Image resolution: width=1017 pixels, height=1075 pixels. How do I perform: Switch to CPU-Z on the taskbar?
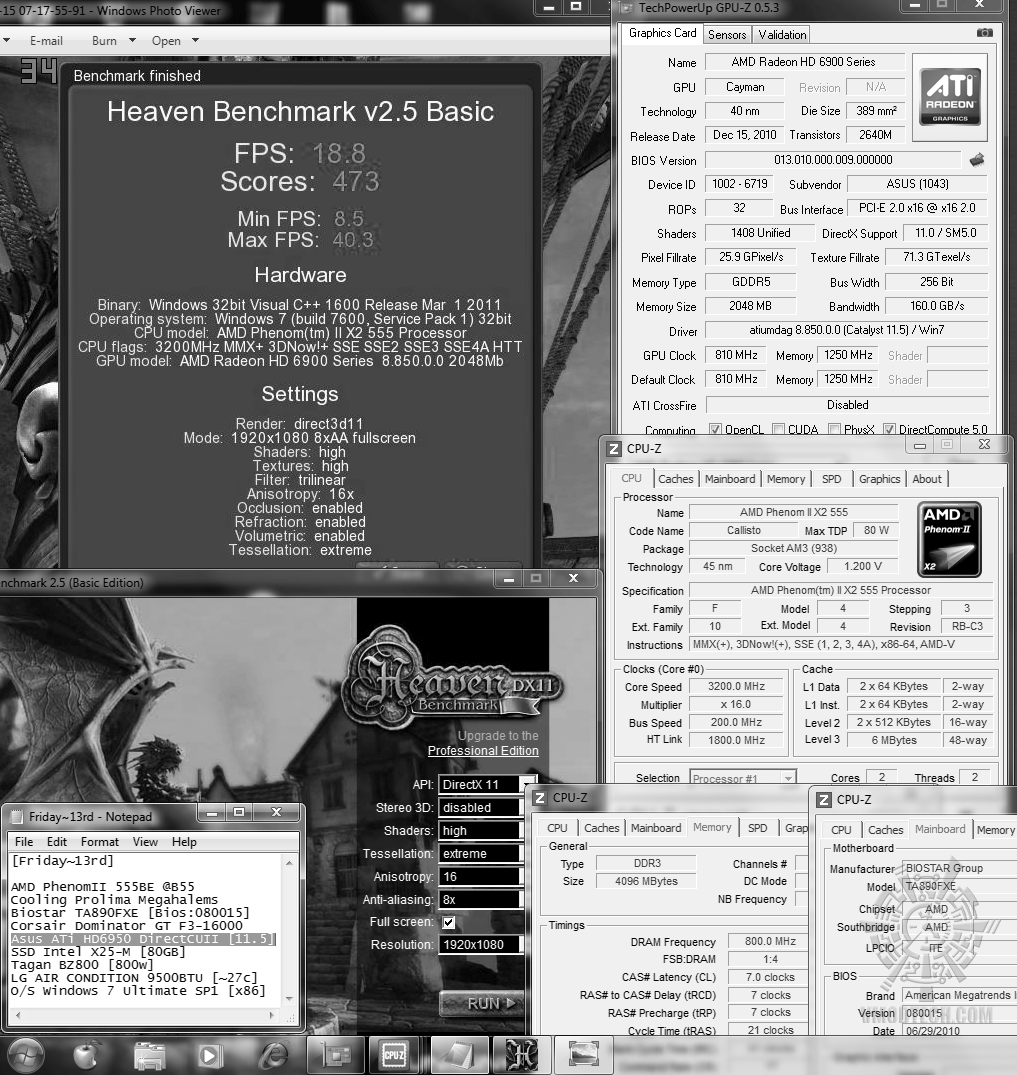pos(396,1055)
